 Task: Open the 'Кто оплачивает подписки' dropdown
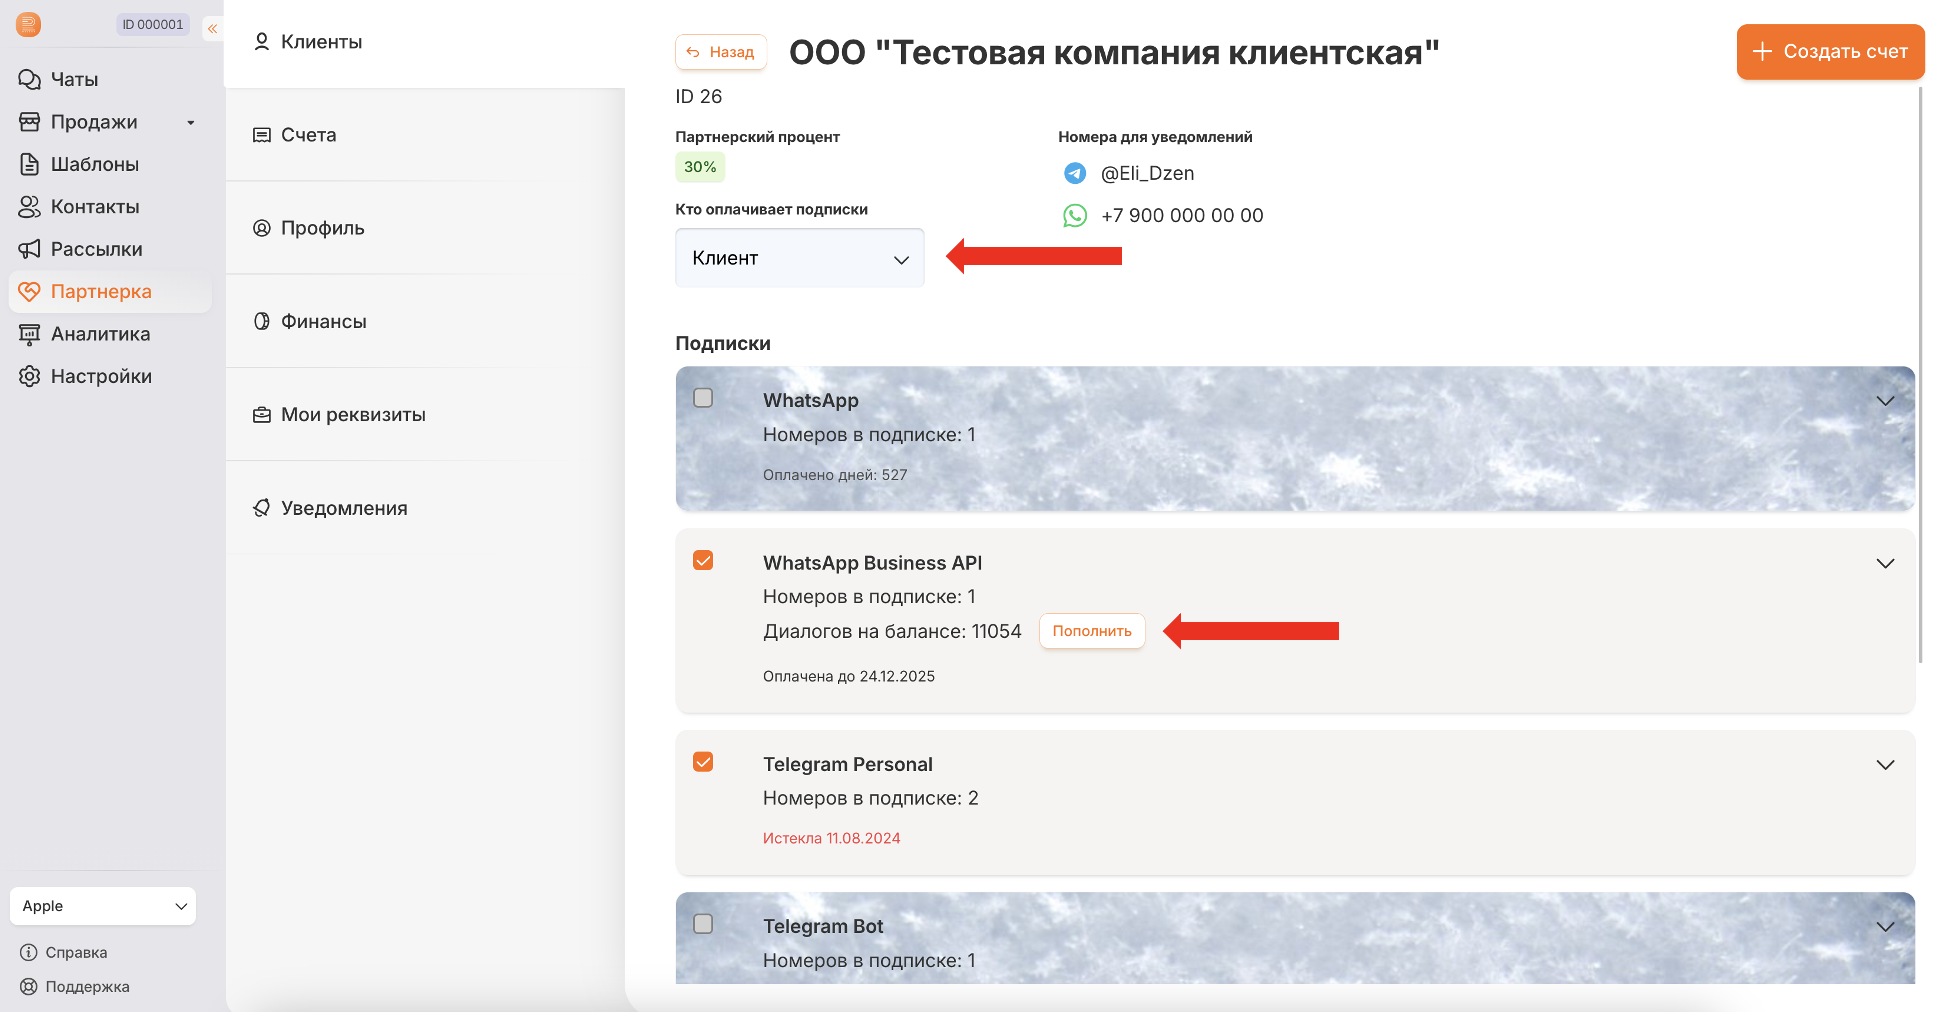click(800, 258)
